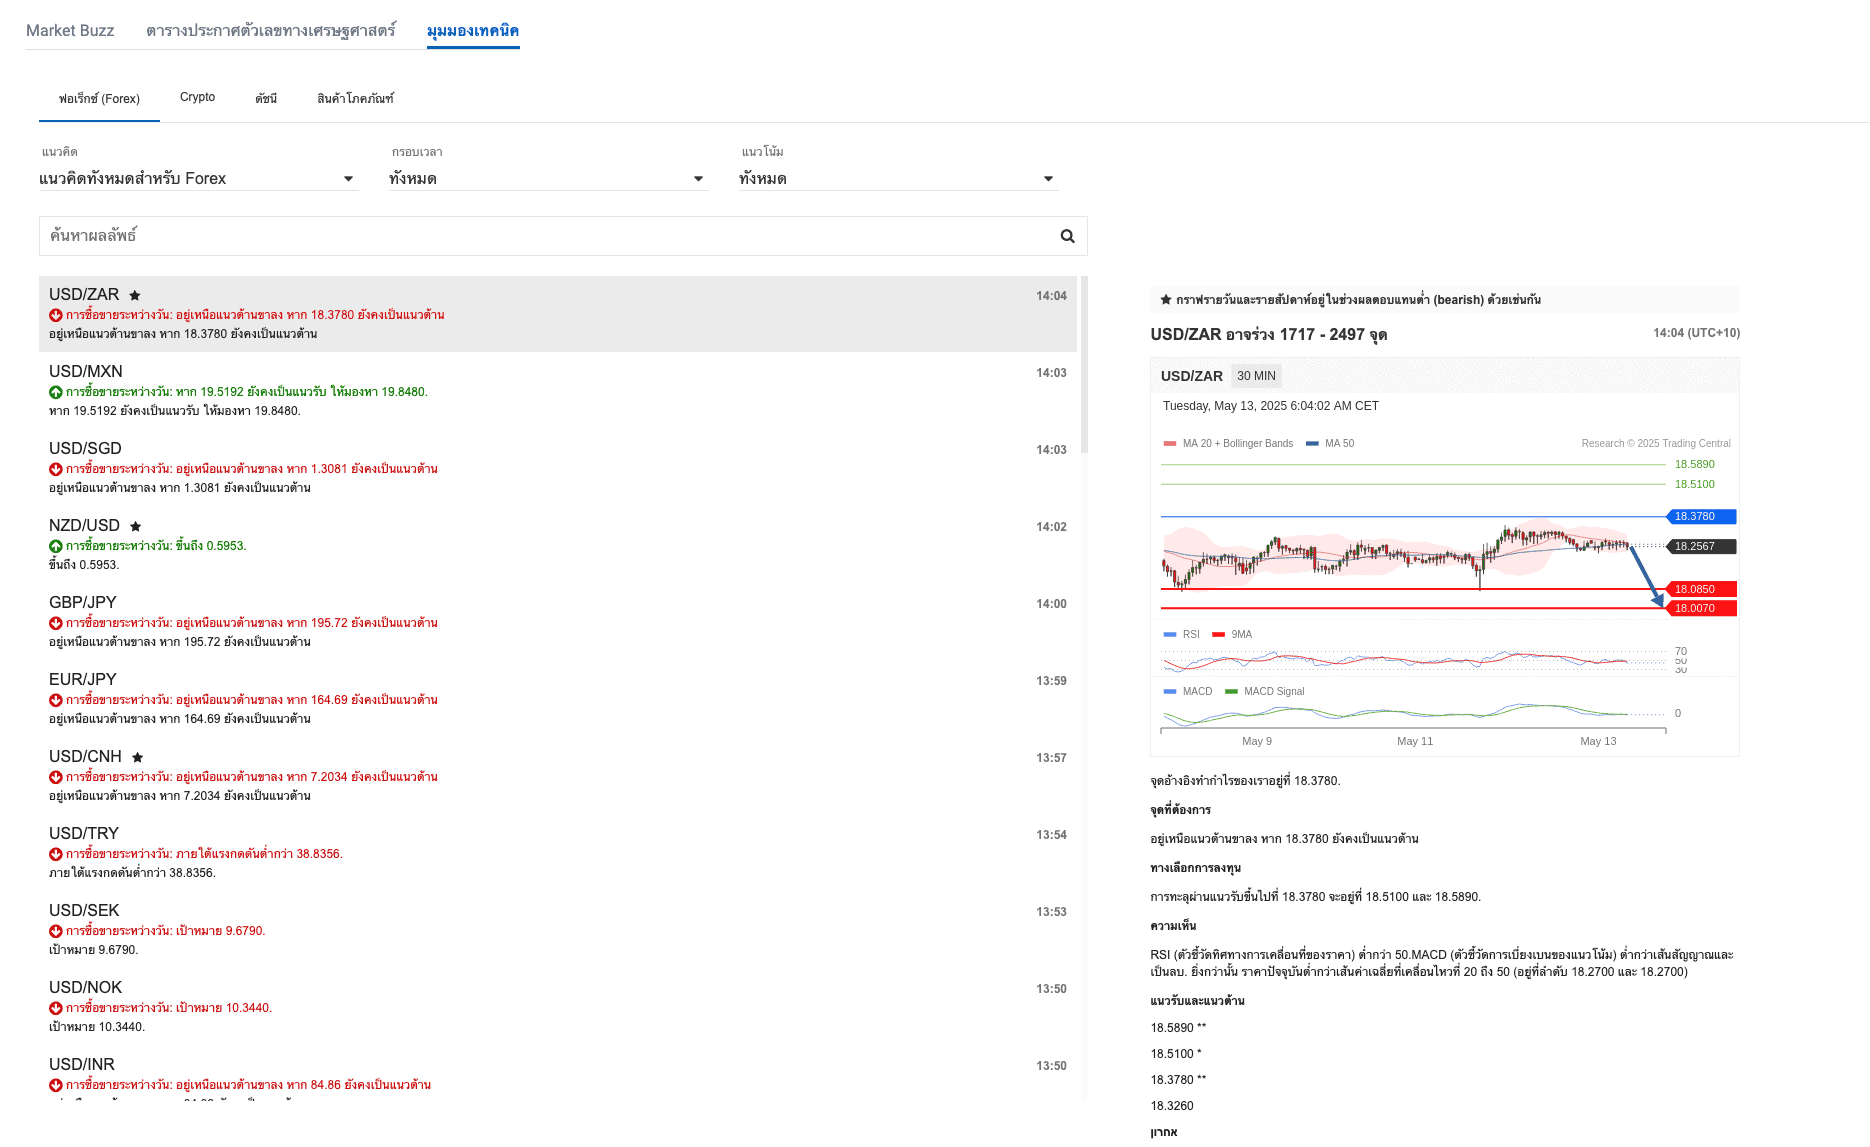
Task: Click the star icon next to USD/CNH
Action: [138, 757]
